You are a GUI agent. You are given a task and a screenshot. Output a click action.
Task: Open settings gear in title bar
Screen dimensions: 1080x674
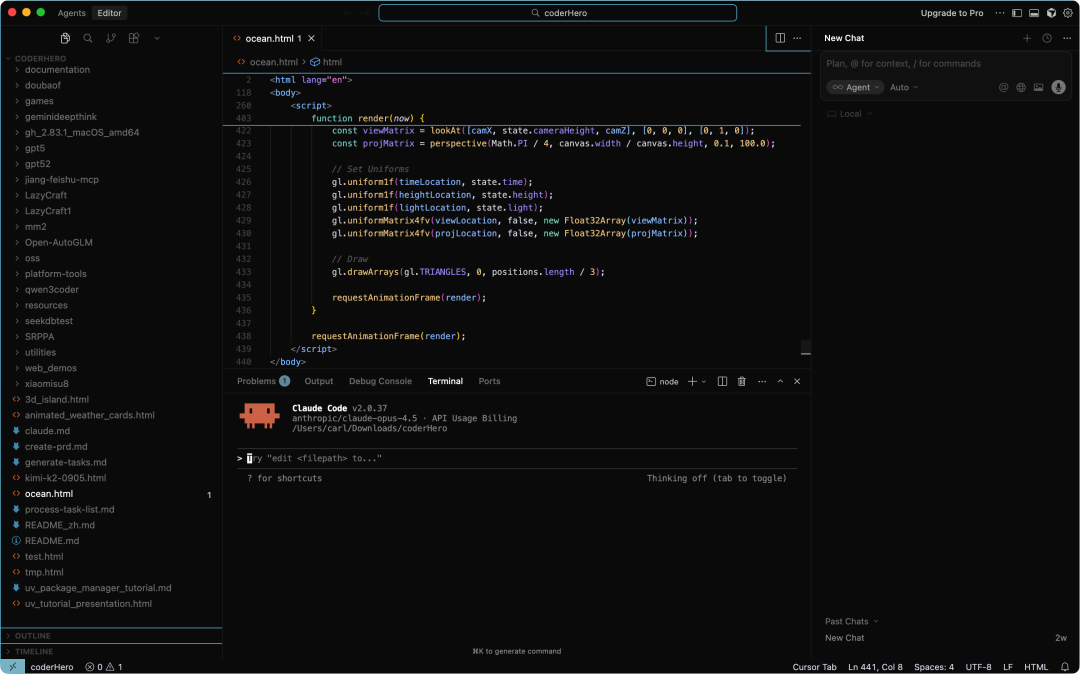(x=1066, y=13)
